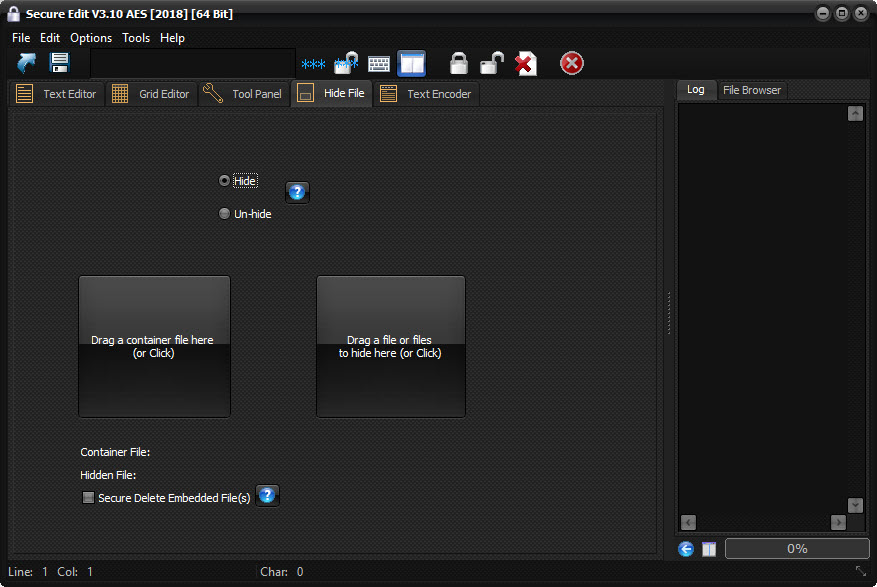Open the Tools menu
Viewport: 877px width, 587px height.
pyautogui.click(x=136, y=38)
